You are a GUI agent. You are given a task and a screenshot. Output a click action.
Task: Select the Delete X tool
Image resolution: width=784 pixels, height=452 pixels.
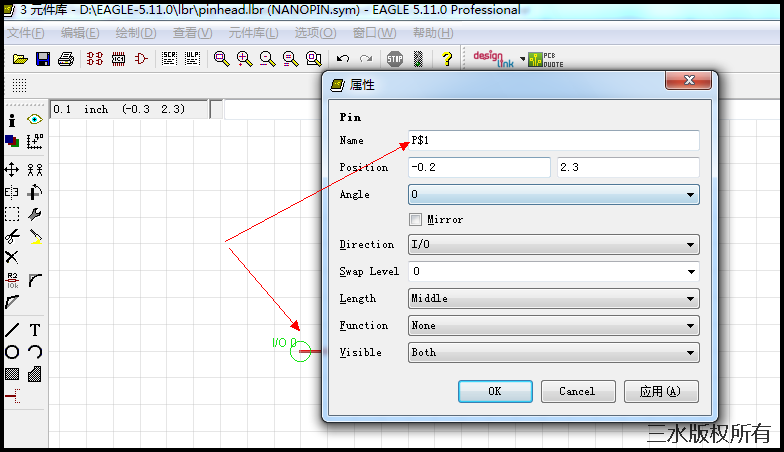(12, 257)
